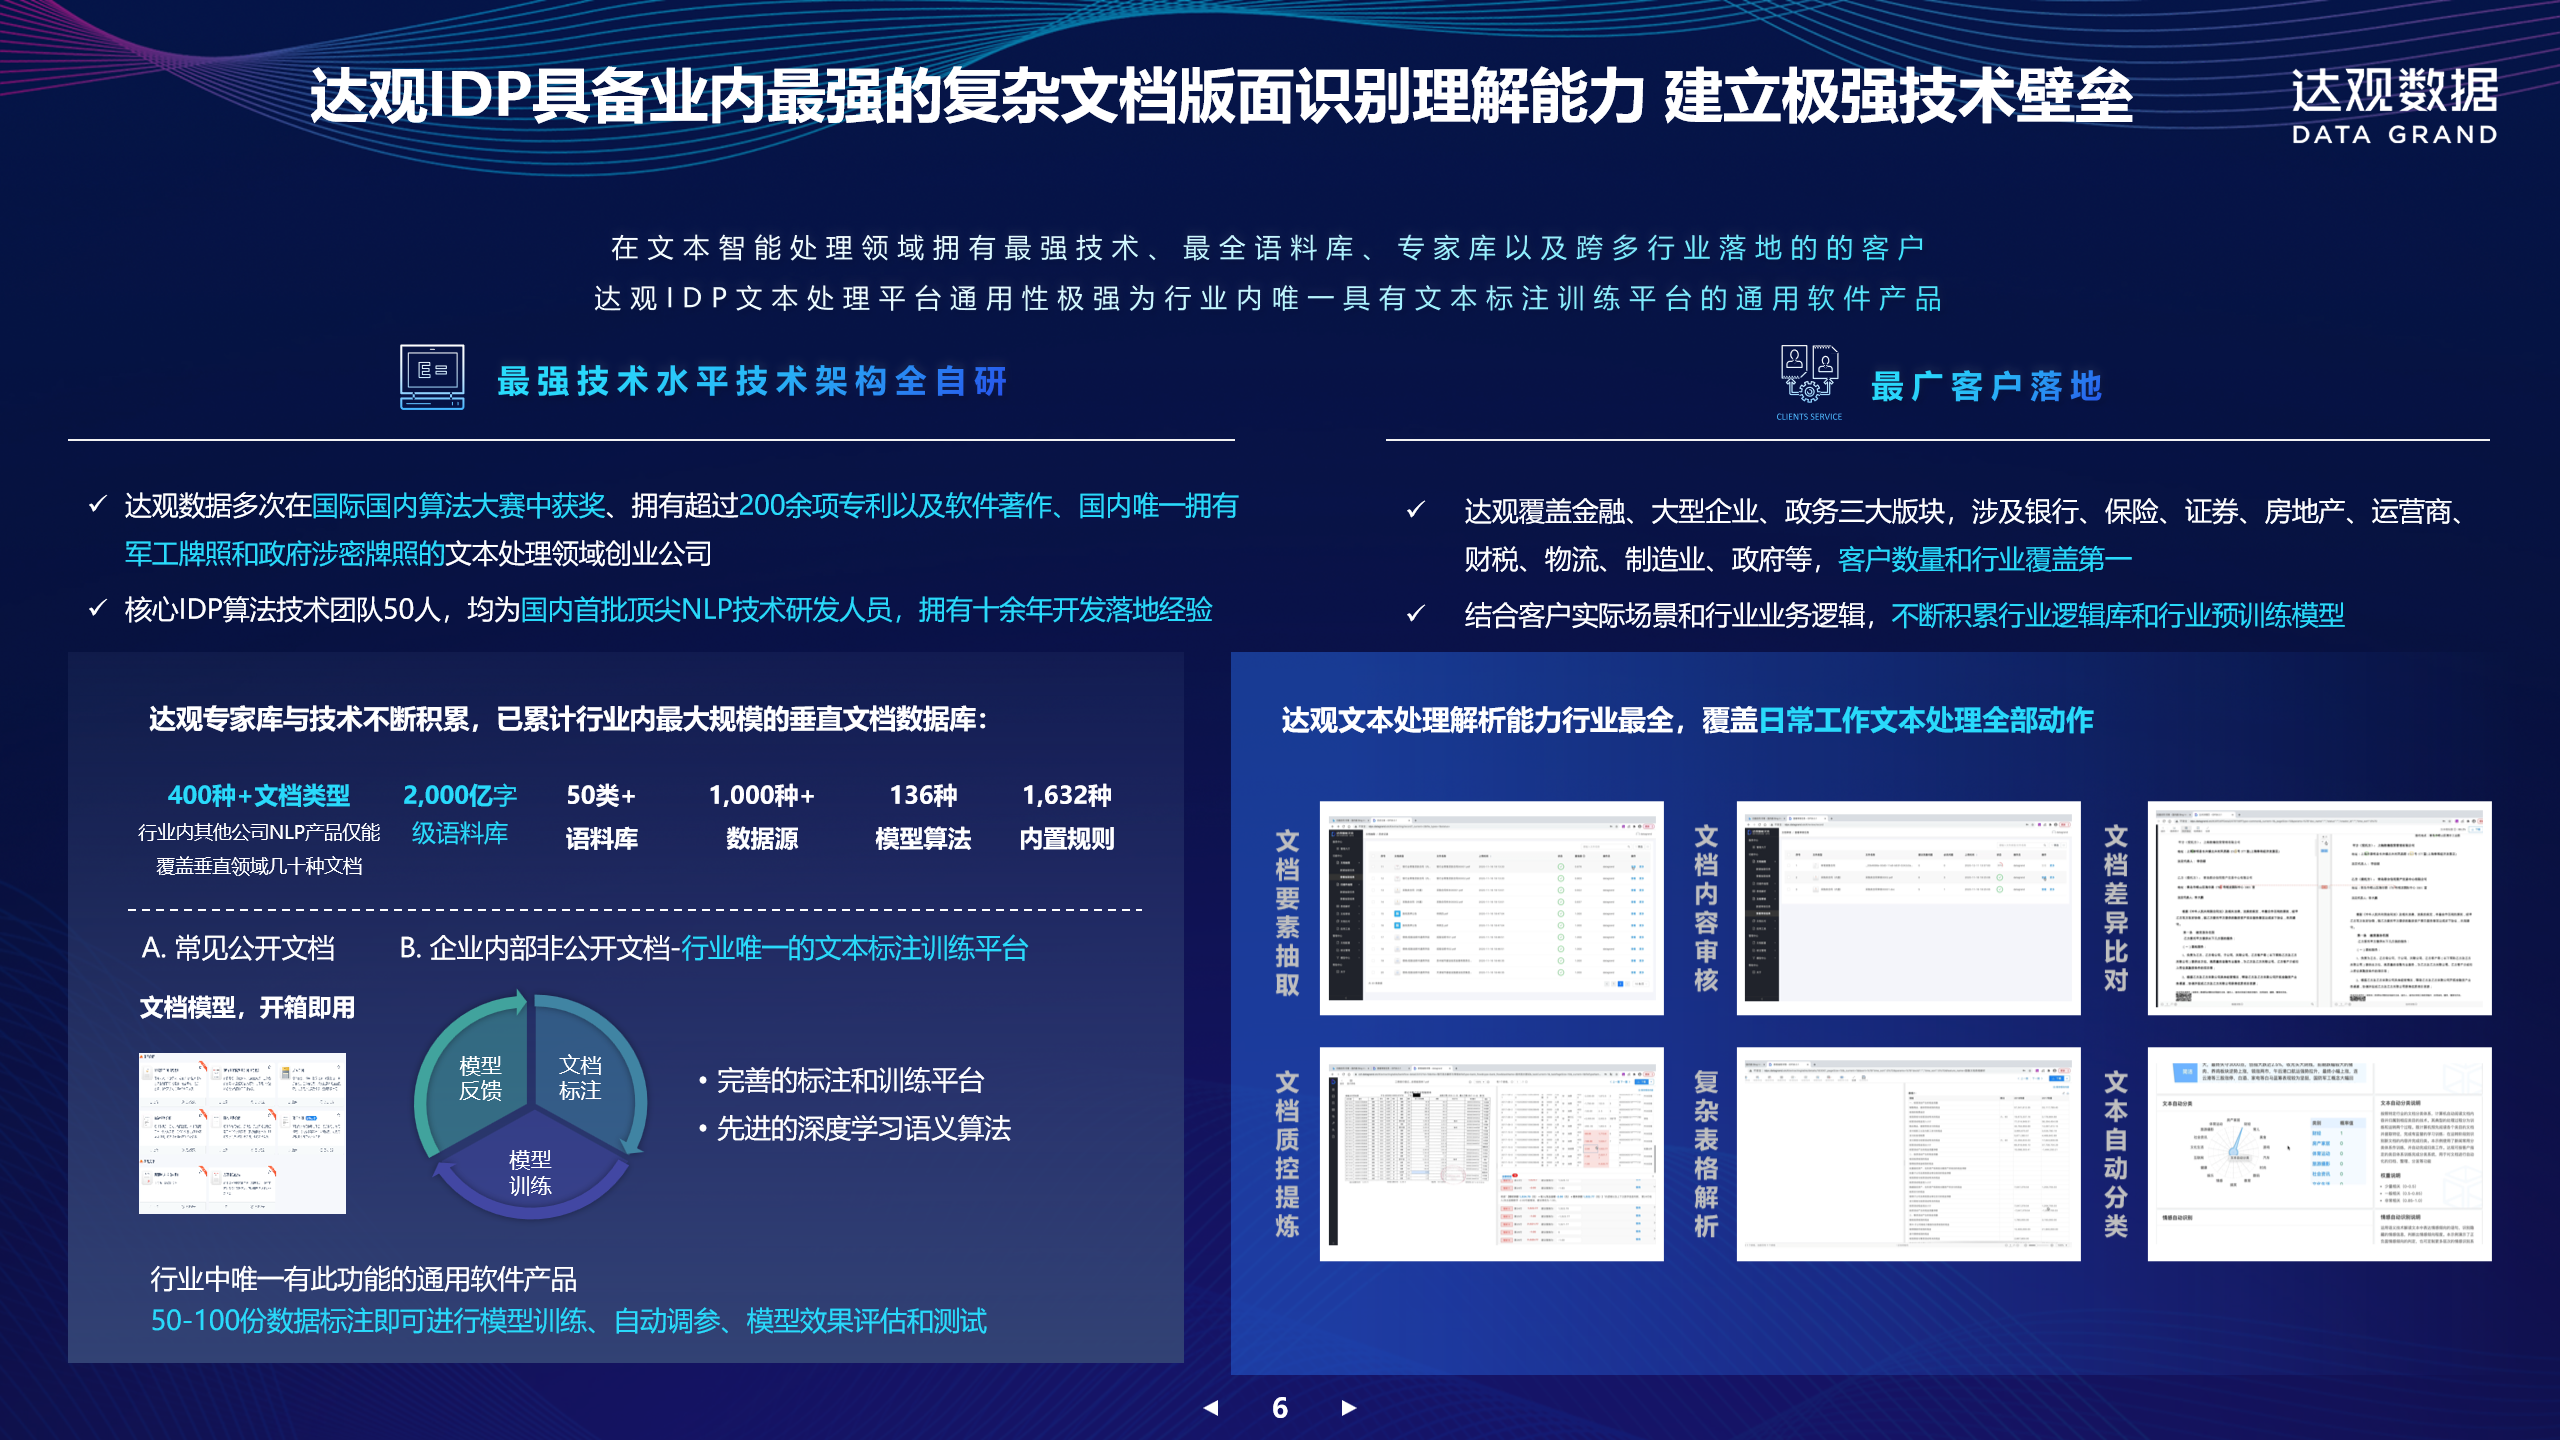
Task: Open the 文档质控提炼 screenshot thumbnail
Action: tap(1491, 1154)
